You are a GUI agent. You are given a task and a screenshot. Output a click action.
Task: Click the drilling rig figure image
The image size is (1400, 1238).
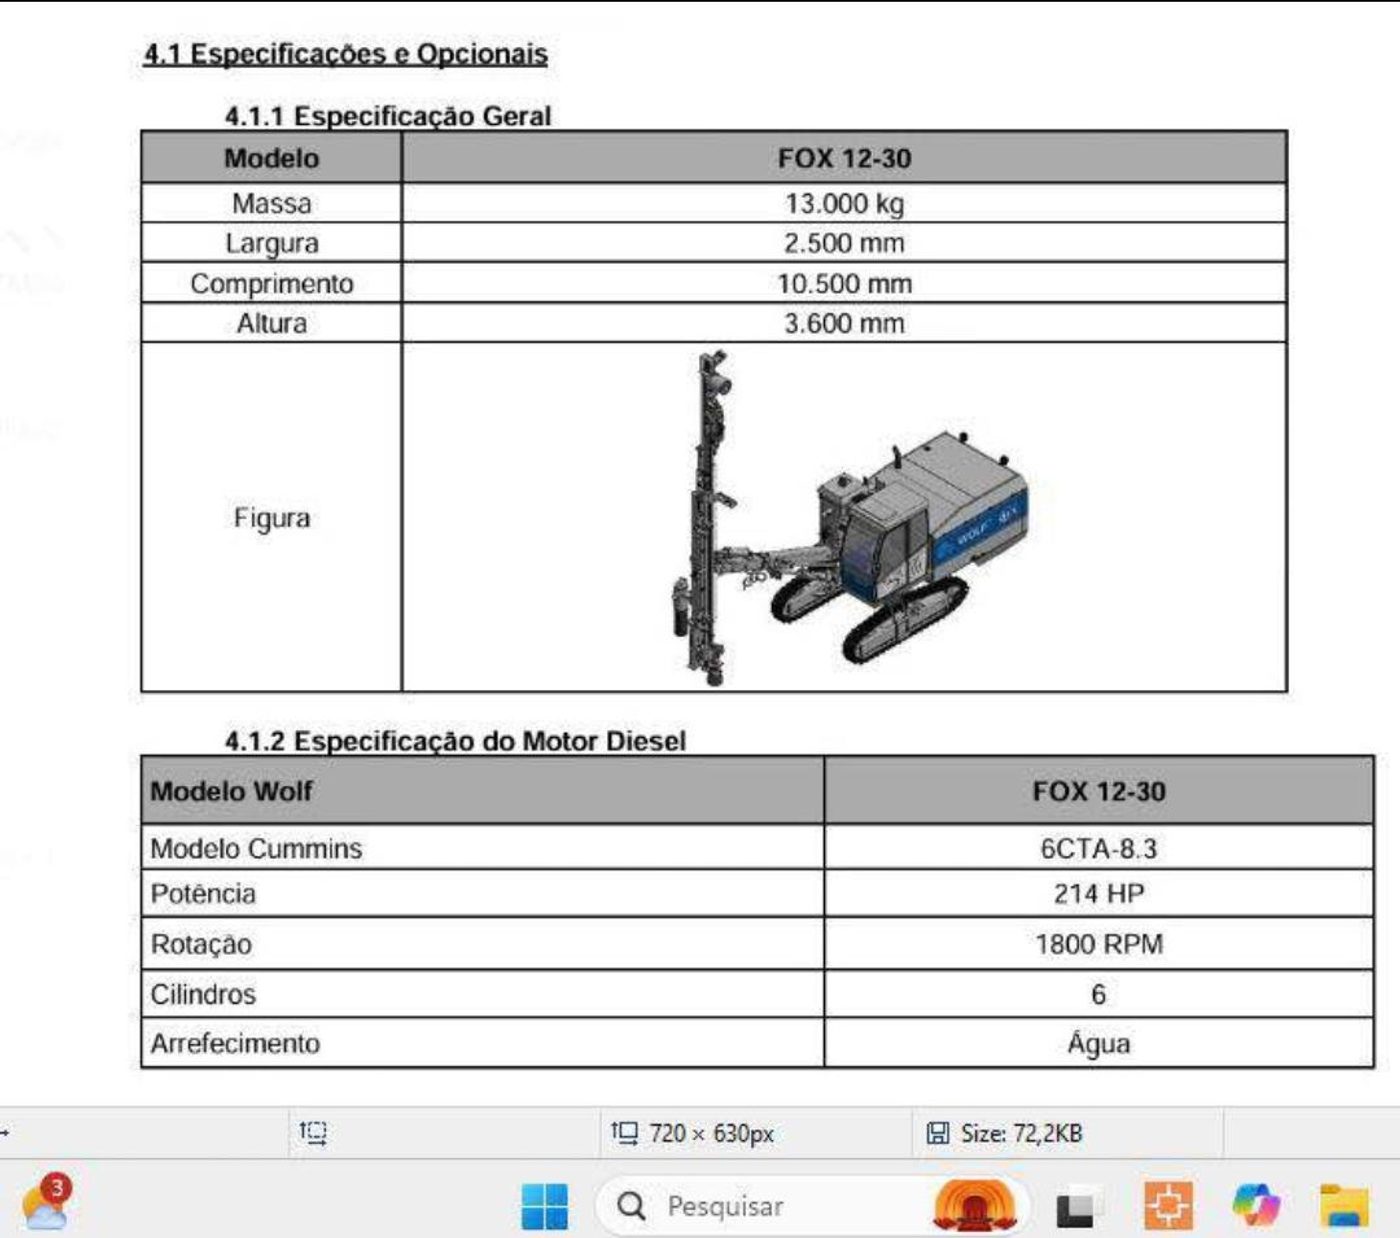[x=850, y=518]
